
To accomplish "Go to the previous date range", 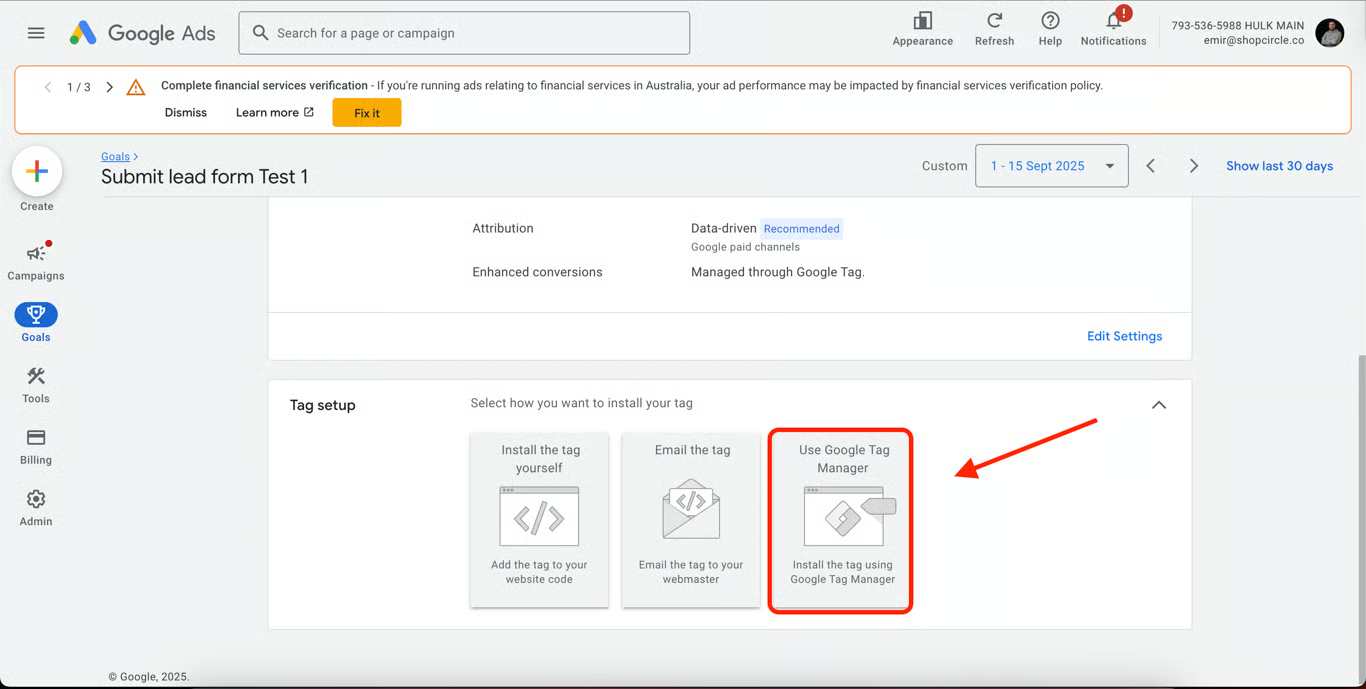I will pyautogui.click(x=1151, y=166).
